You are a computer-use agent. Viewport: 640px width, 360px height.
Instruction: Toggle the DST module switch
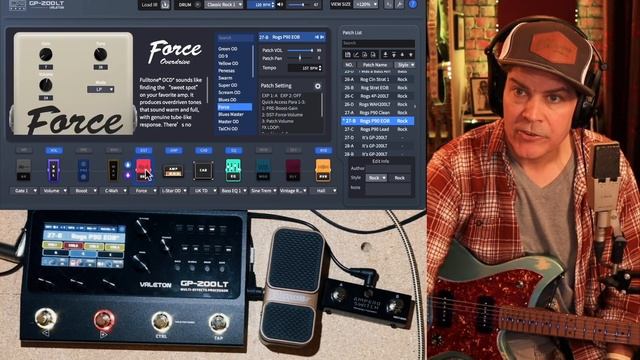(144, 150)
